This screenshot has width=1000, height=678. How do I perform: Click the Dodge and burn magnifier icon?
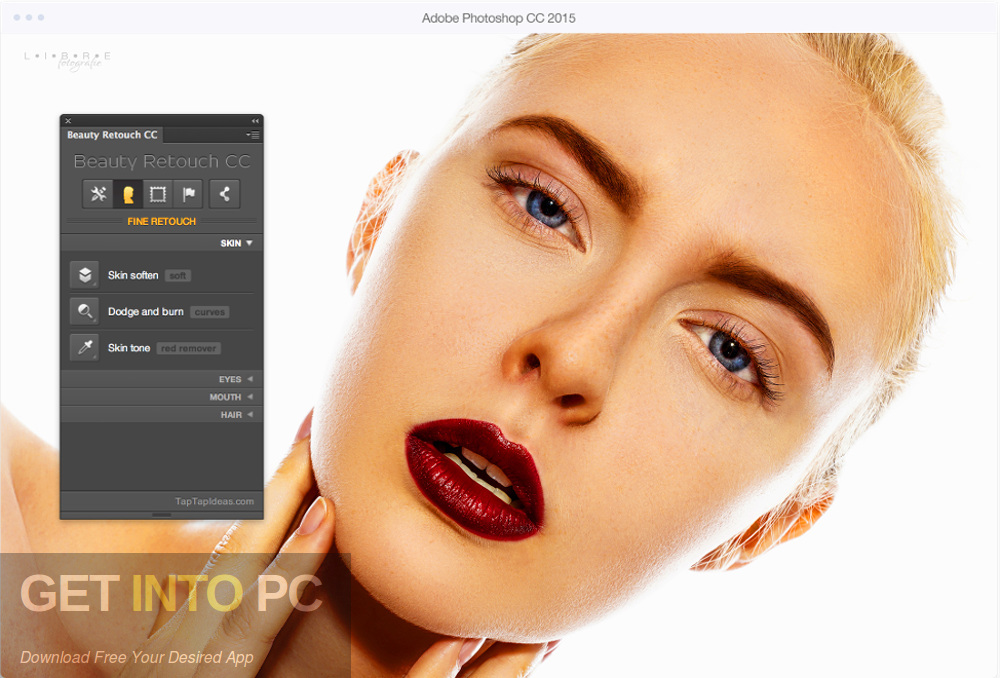tap(84, 311)
